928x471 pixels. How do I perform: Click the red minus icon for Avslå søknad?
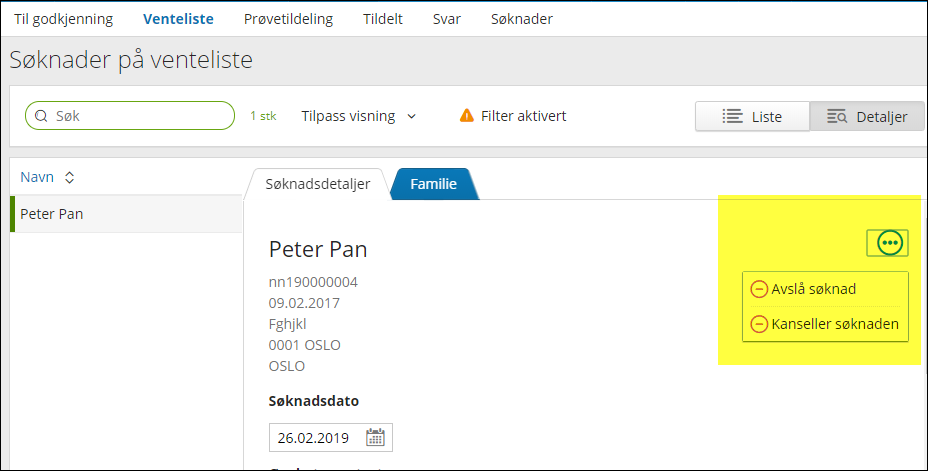759,289
